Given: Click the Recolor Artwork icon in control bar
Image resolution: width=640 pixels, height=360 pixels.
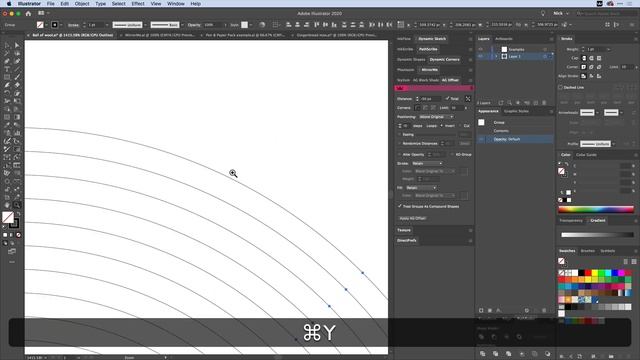Looking at the screenshot, I should tap(262, 25).
